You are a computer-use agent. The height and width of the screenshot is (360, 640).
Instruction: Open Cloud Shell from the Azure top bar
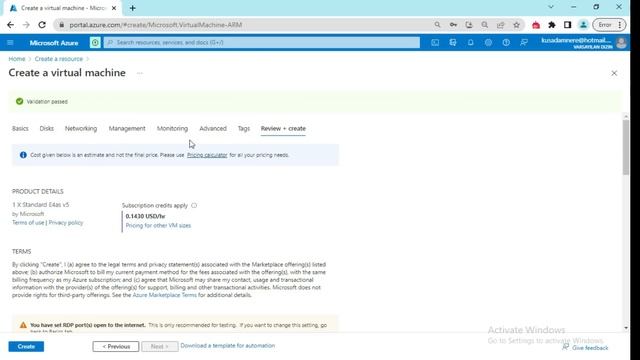point(435,42)
